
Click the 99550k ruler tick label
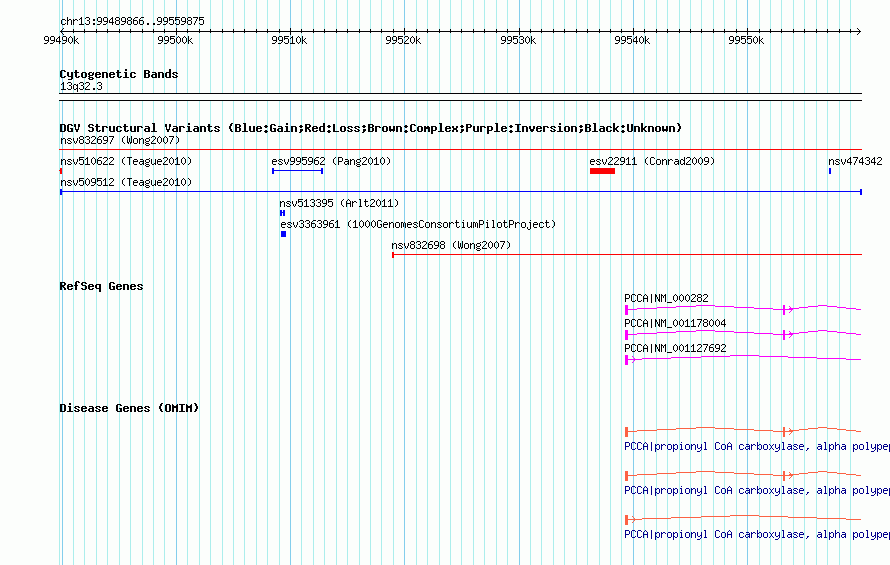[746, 40]
